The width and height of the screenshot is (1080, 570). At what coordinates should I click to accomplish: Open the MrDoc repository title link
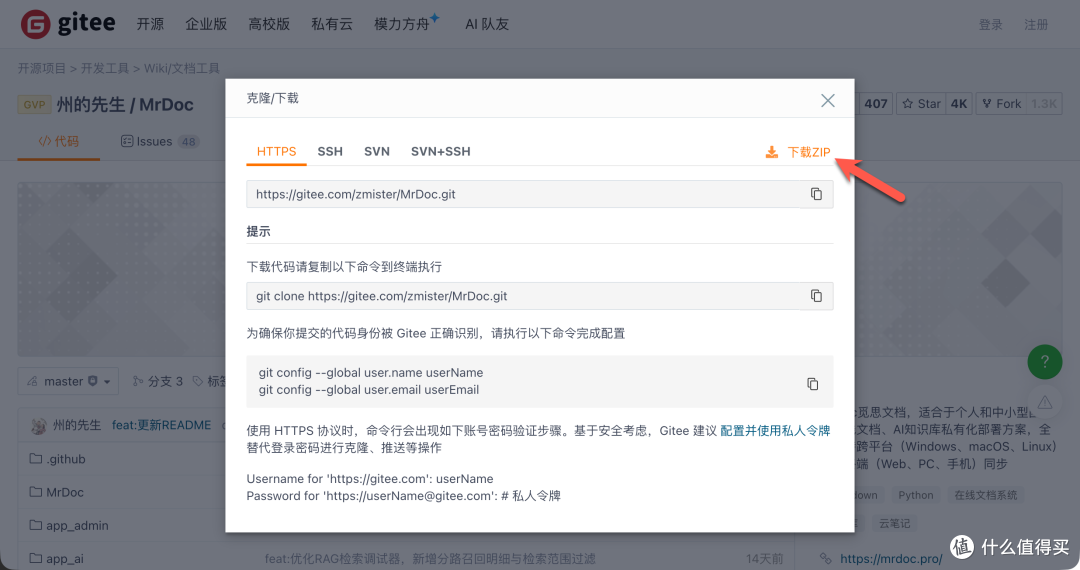[x=167, y=105]
